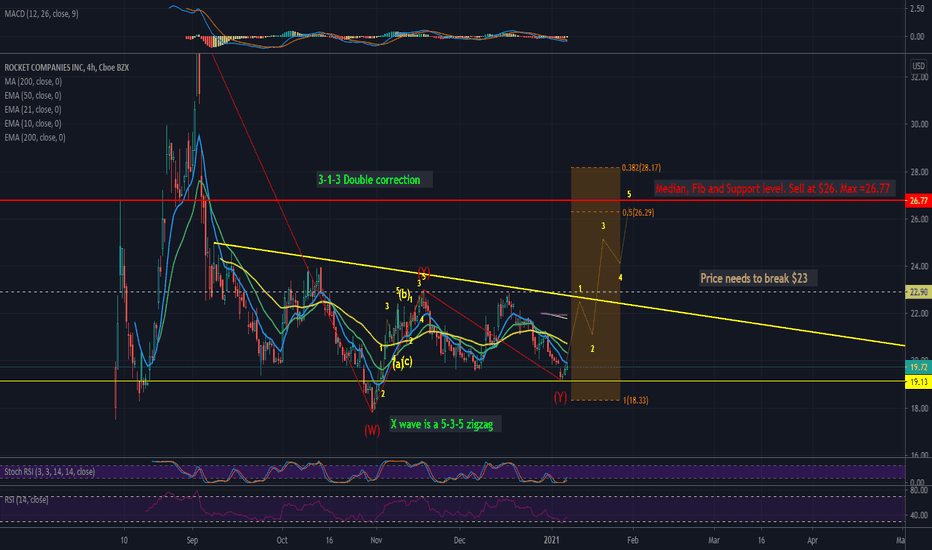Click the Oct label on time axis
The height and width of the screenshot is (550, 932).
(x=282, y=540)
